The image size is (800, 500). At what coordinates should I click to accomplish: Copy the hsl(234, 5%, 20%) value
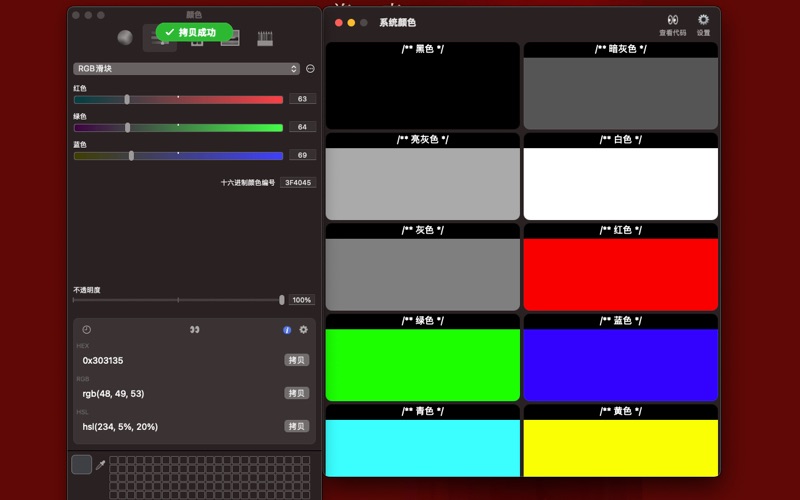[x=297, y=426]
